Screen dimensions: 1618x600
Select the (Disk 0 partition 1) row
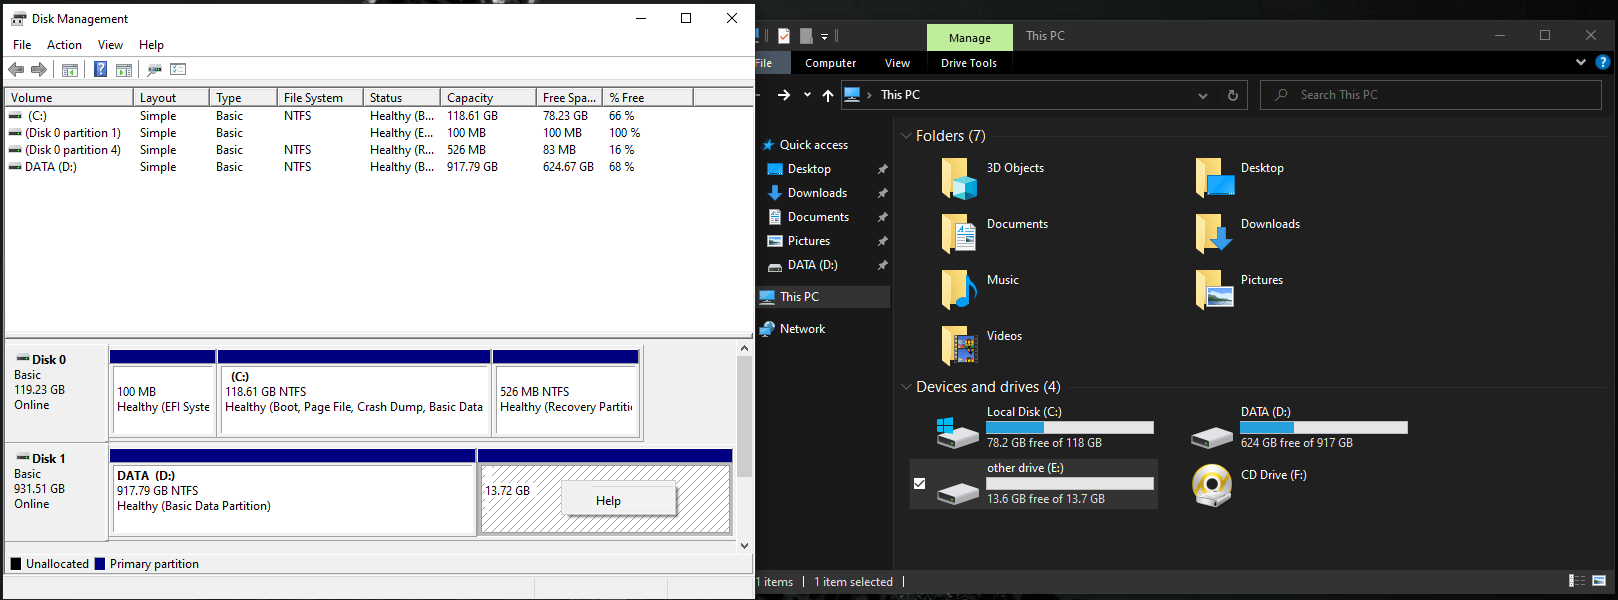click(x=380, y=133)
